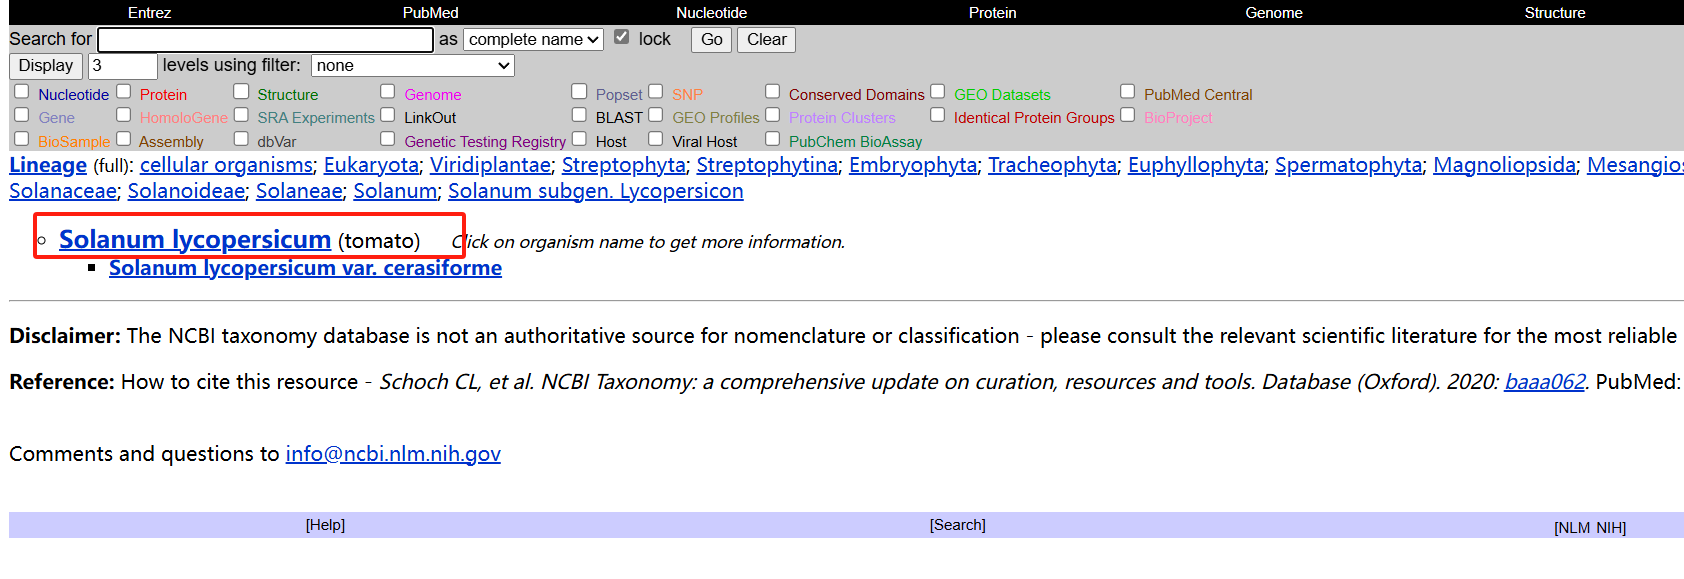Check the Identical Protein Groups checkbox
The width and height of the screenshot is (1684, 579).
click(x=938, y=114)
